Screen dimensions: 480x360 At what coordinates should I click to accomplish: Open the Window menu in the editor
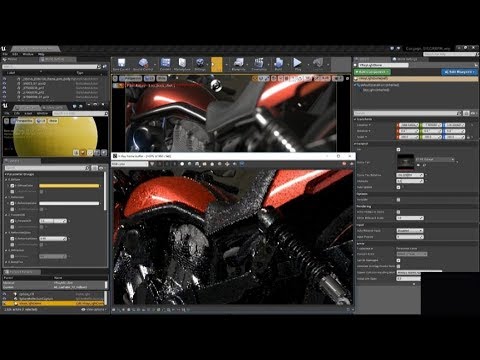click(28, 54)
